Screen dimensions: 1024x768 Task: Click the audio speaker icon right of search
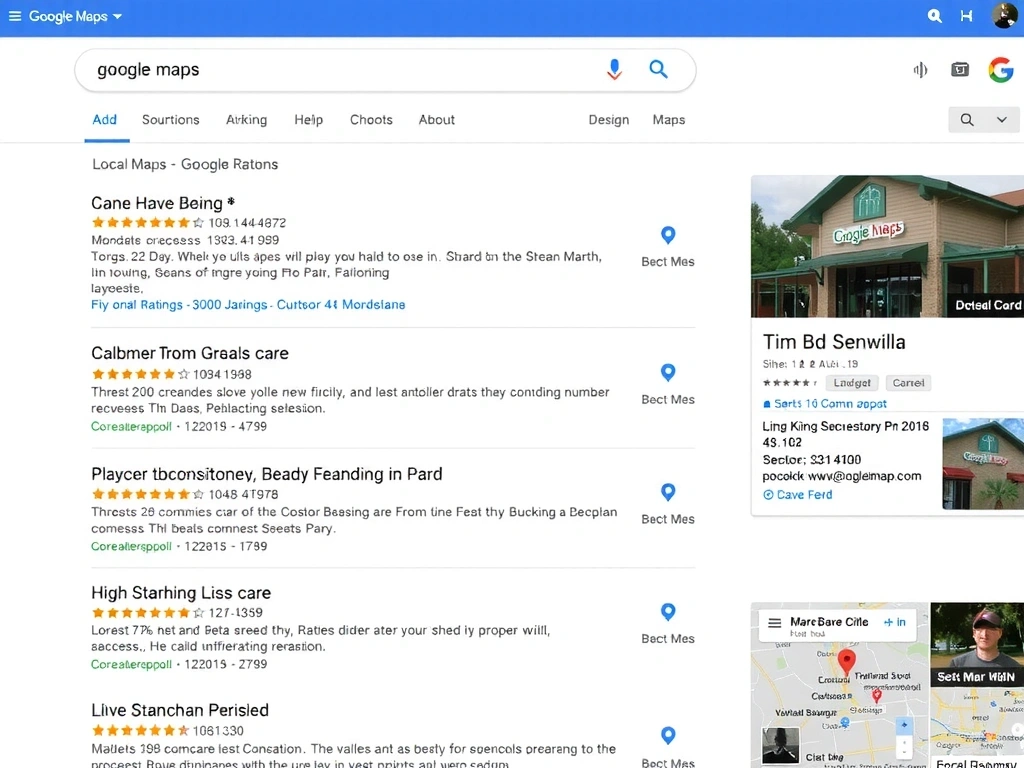click(x=919, y=70)
